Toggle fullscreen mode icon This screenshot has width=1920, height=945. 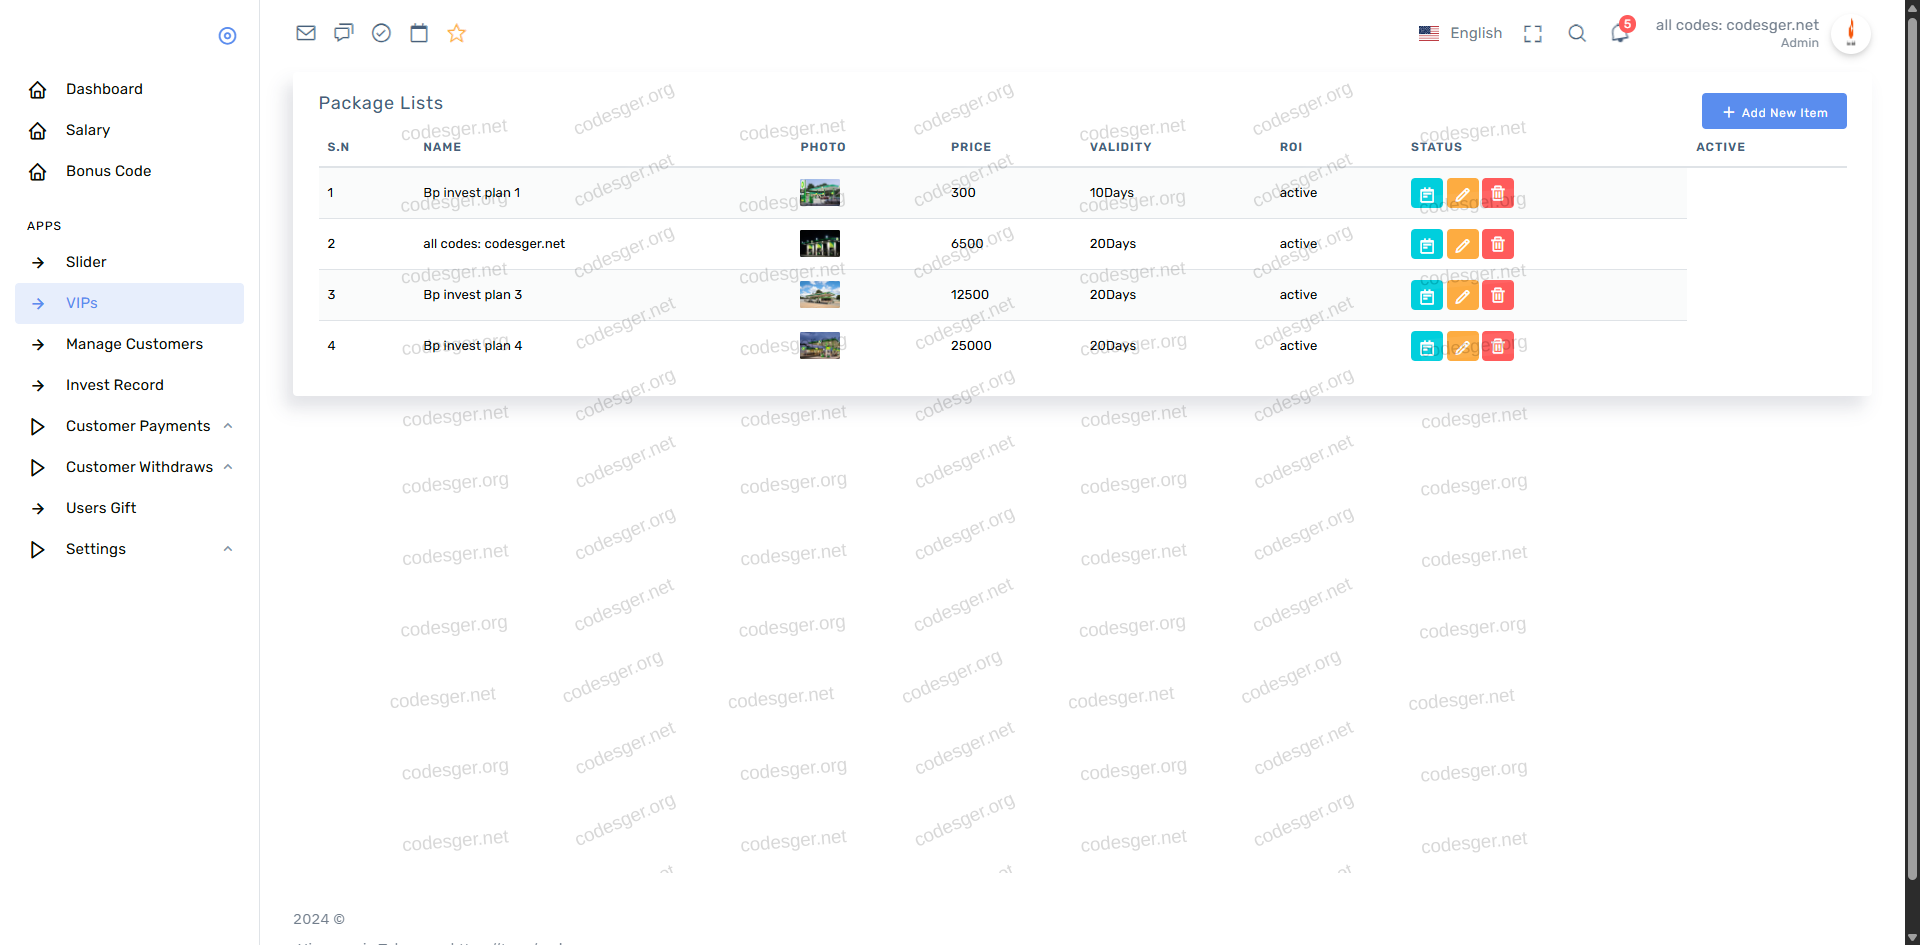[1532, 34]
